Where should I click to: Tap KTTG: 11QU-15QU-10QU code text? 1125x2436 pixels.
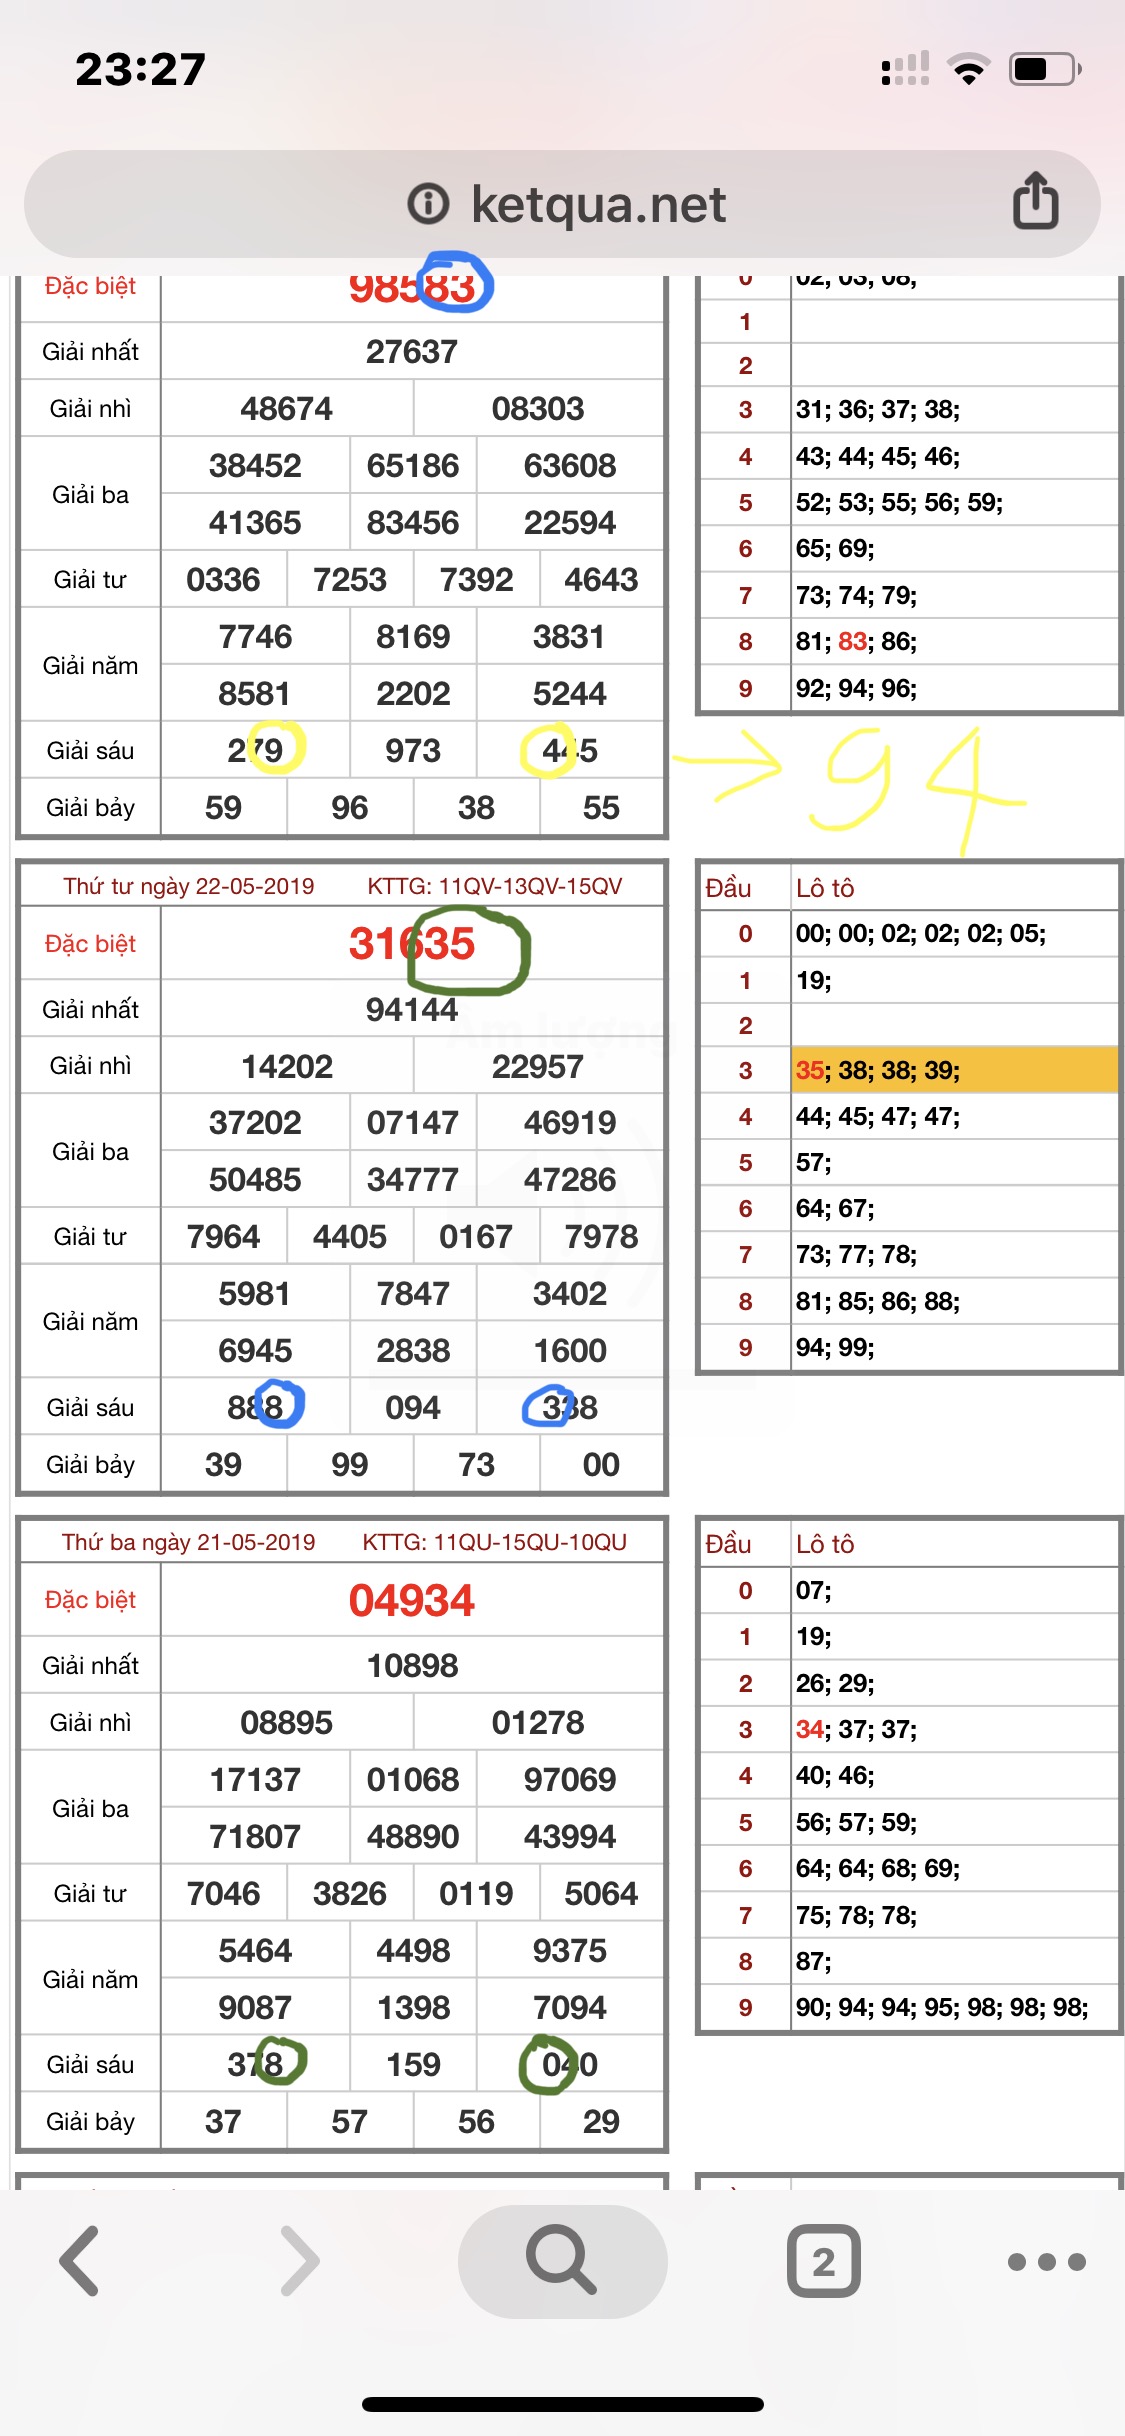click(495, 1542)
